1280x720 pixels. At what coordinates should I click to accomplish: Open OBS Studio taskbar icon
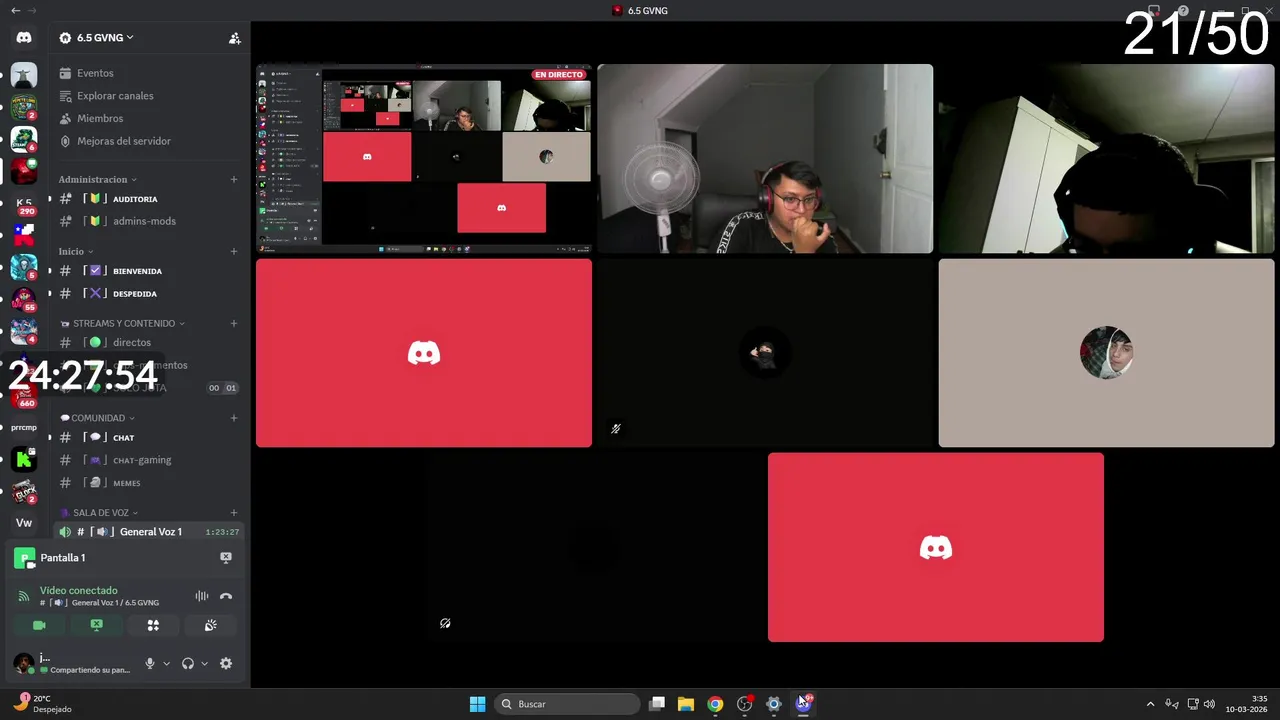coord(744,704)
